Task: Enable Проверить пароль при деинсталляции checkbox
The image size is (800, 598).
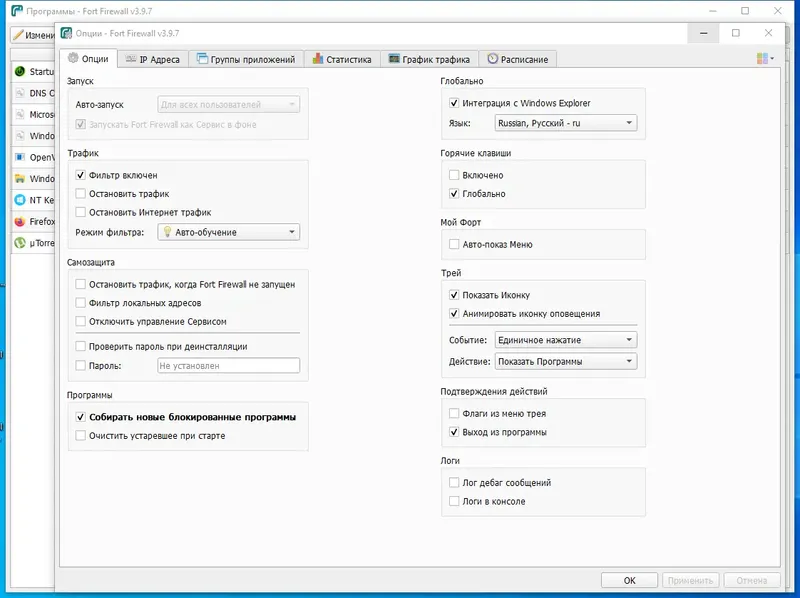Action: coord(80,346)
